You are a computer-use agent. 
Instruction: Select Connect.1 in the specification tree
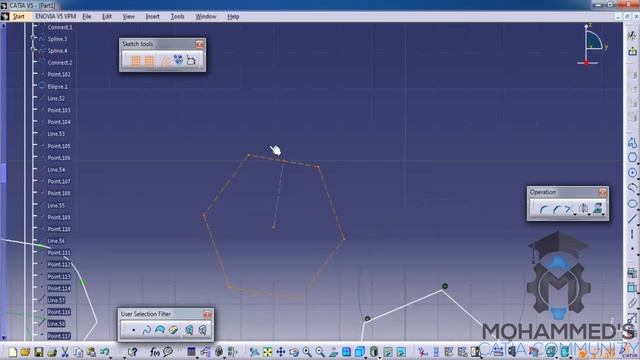point(60,27)
